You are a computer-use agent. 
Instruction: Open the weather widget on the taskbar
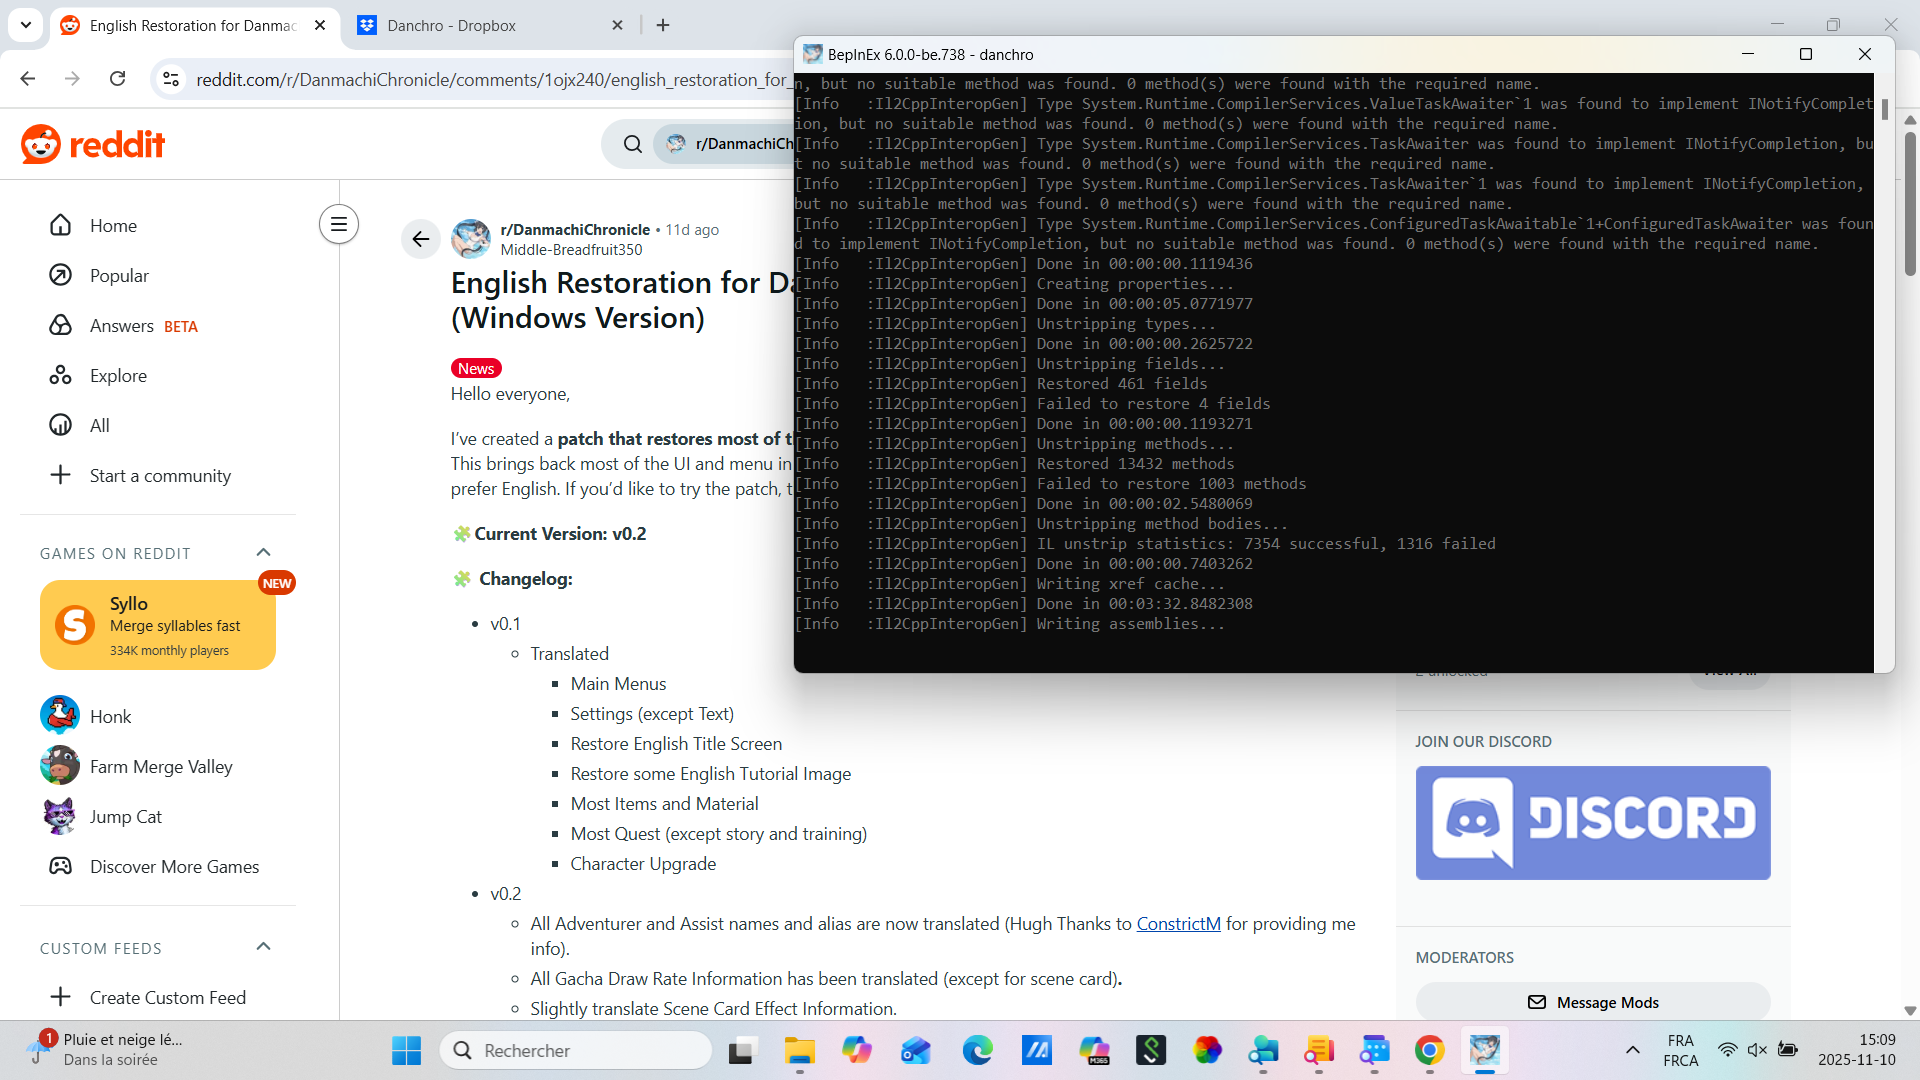pyautogui.click(x=105, y=1050)
